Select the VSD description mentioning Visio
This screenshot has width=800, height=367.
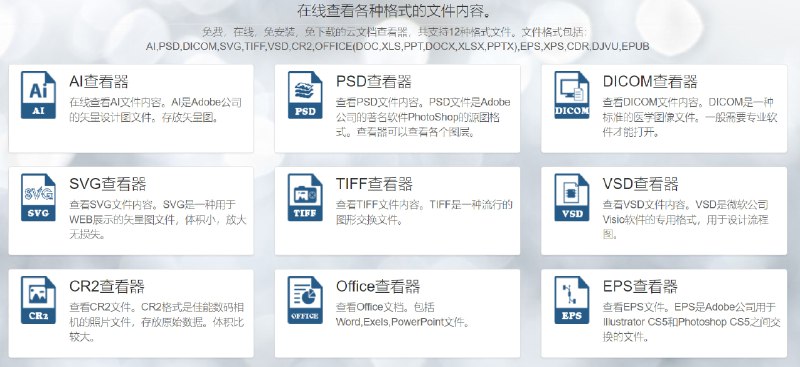point(685,220)
